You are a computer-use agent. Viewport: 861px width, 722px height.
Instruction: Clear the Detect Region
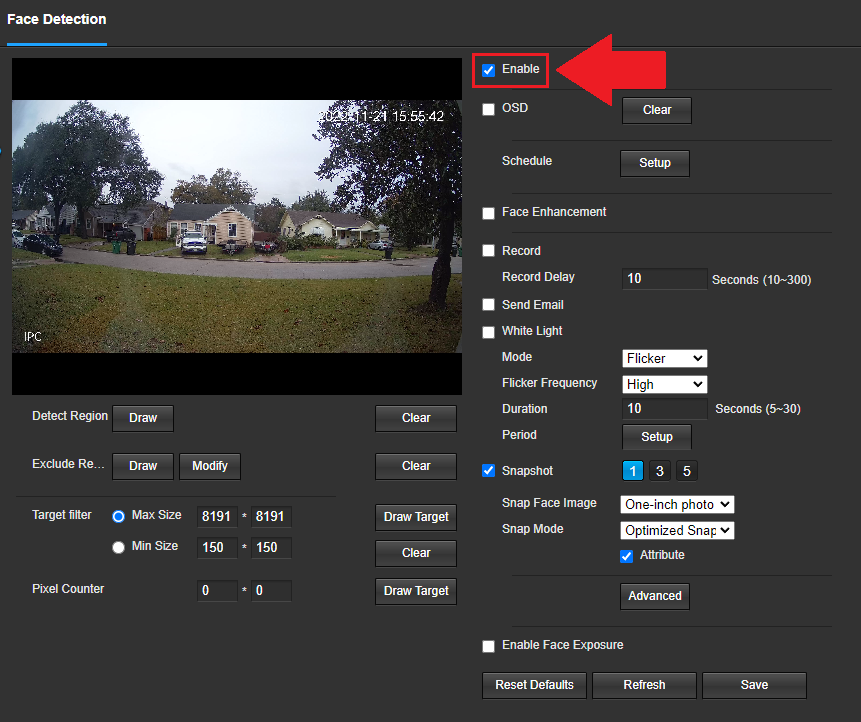[x=416, y=418]
